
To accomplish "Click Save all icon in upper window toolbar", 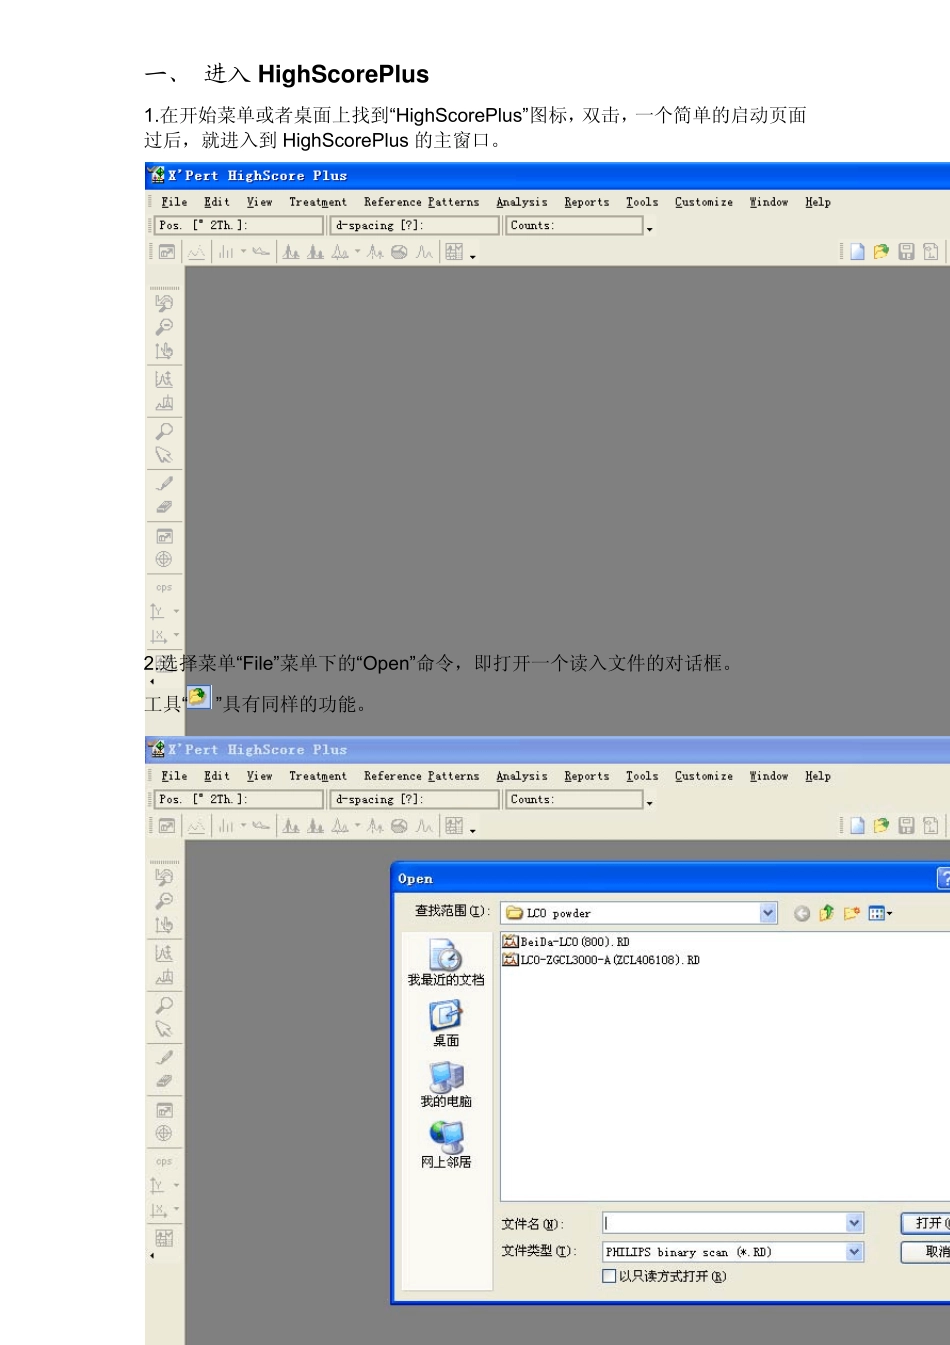I will pos(931,252).
